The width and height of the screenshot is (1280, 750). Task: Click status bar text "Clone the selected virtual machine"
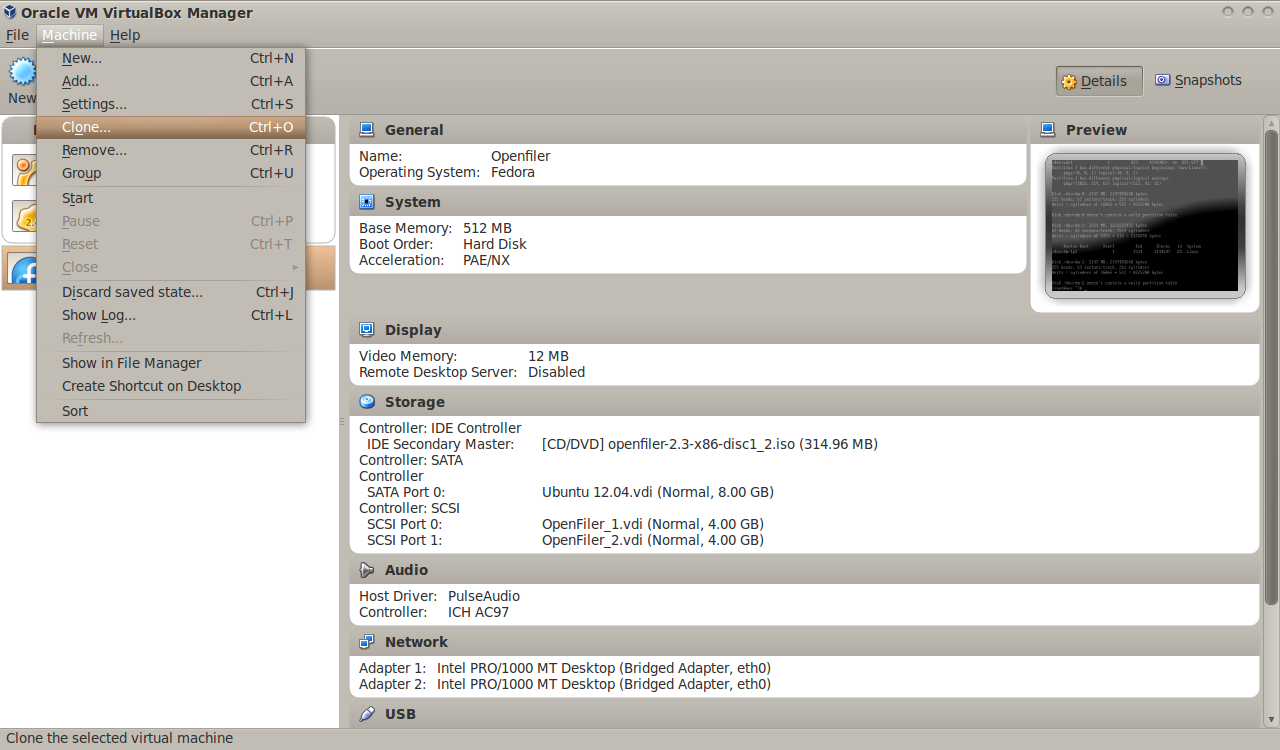coord(119,738)
